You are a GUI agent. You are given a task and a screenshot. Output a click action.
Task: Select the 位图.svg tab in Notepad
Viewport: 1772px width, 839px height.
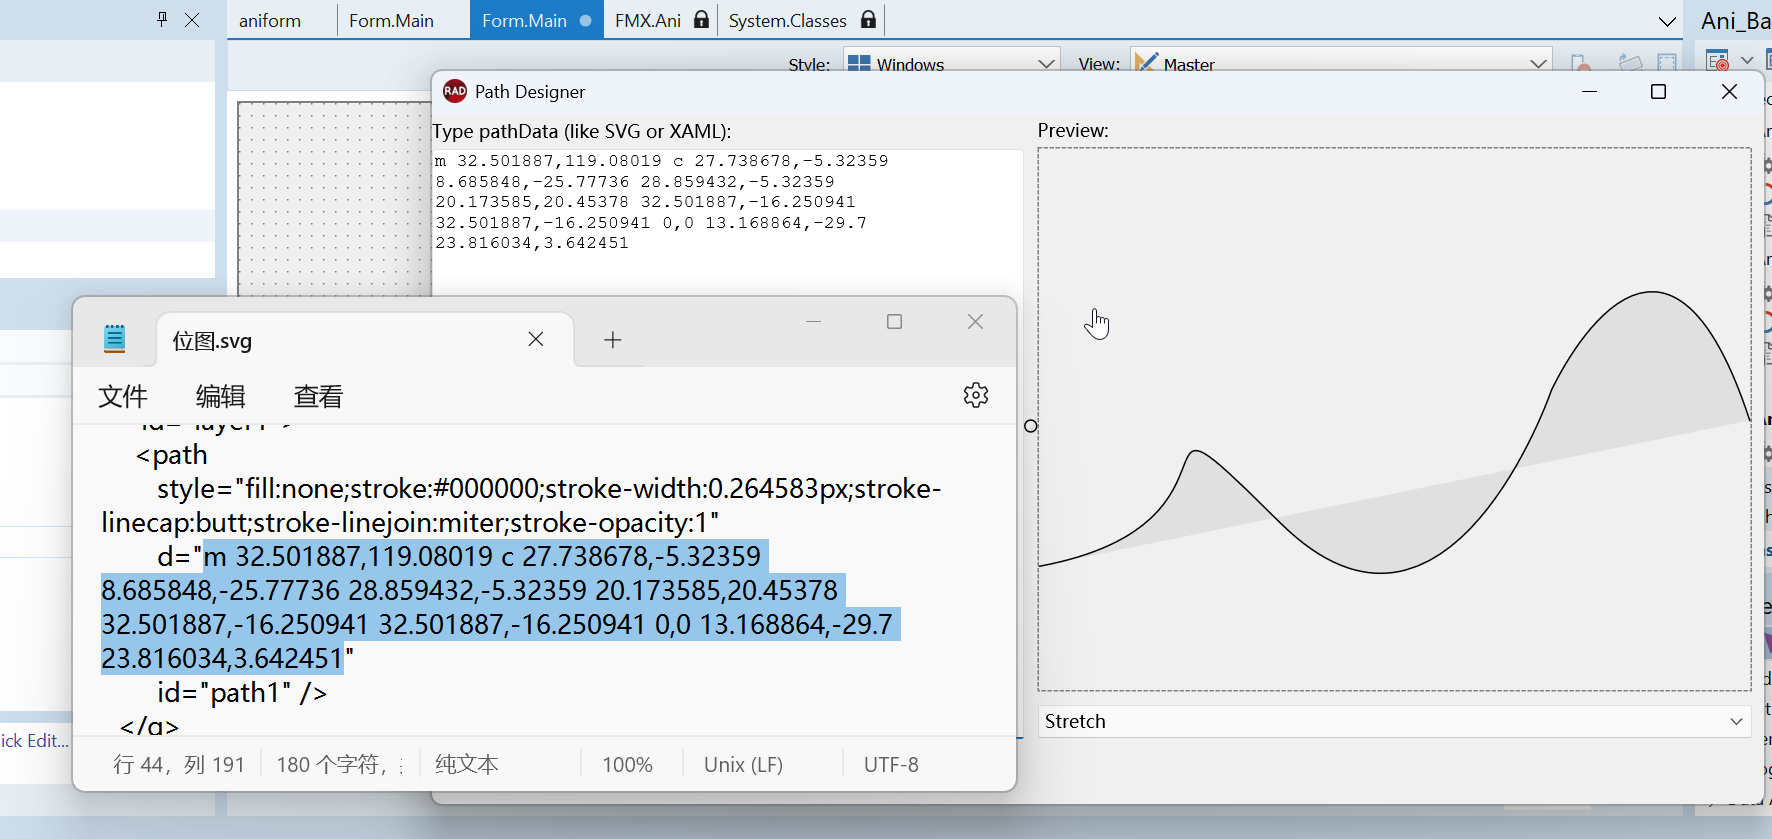[365, 340]
